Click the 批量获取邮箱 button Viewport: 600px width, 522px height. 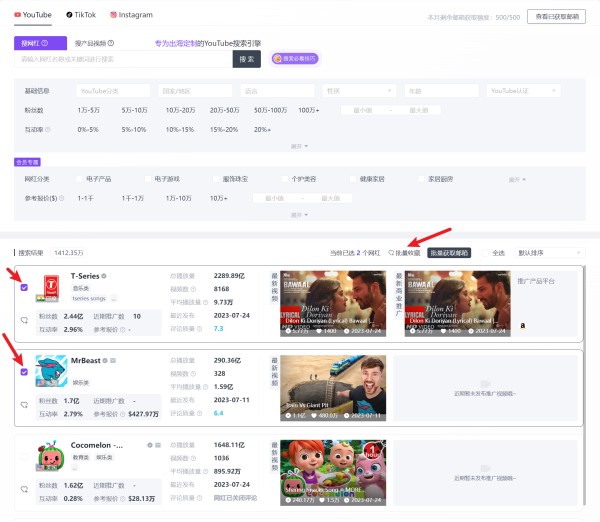click(449, 253)
